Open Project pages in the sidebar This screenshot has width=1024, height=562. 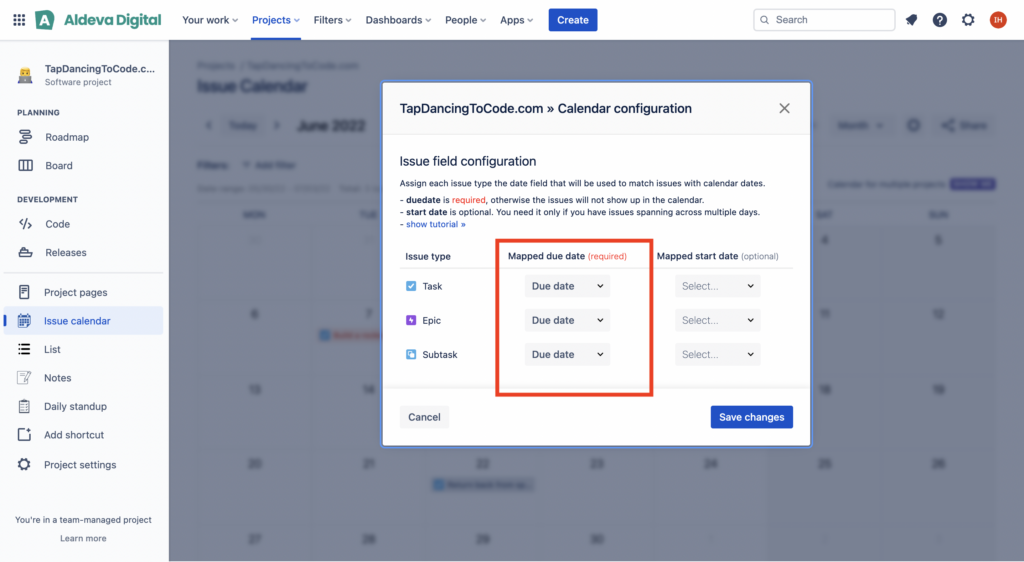76,292
